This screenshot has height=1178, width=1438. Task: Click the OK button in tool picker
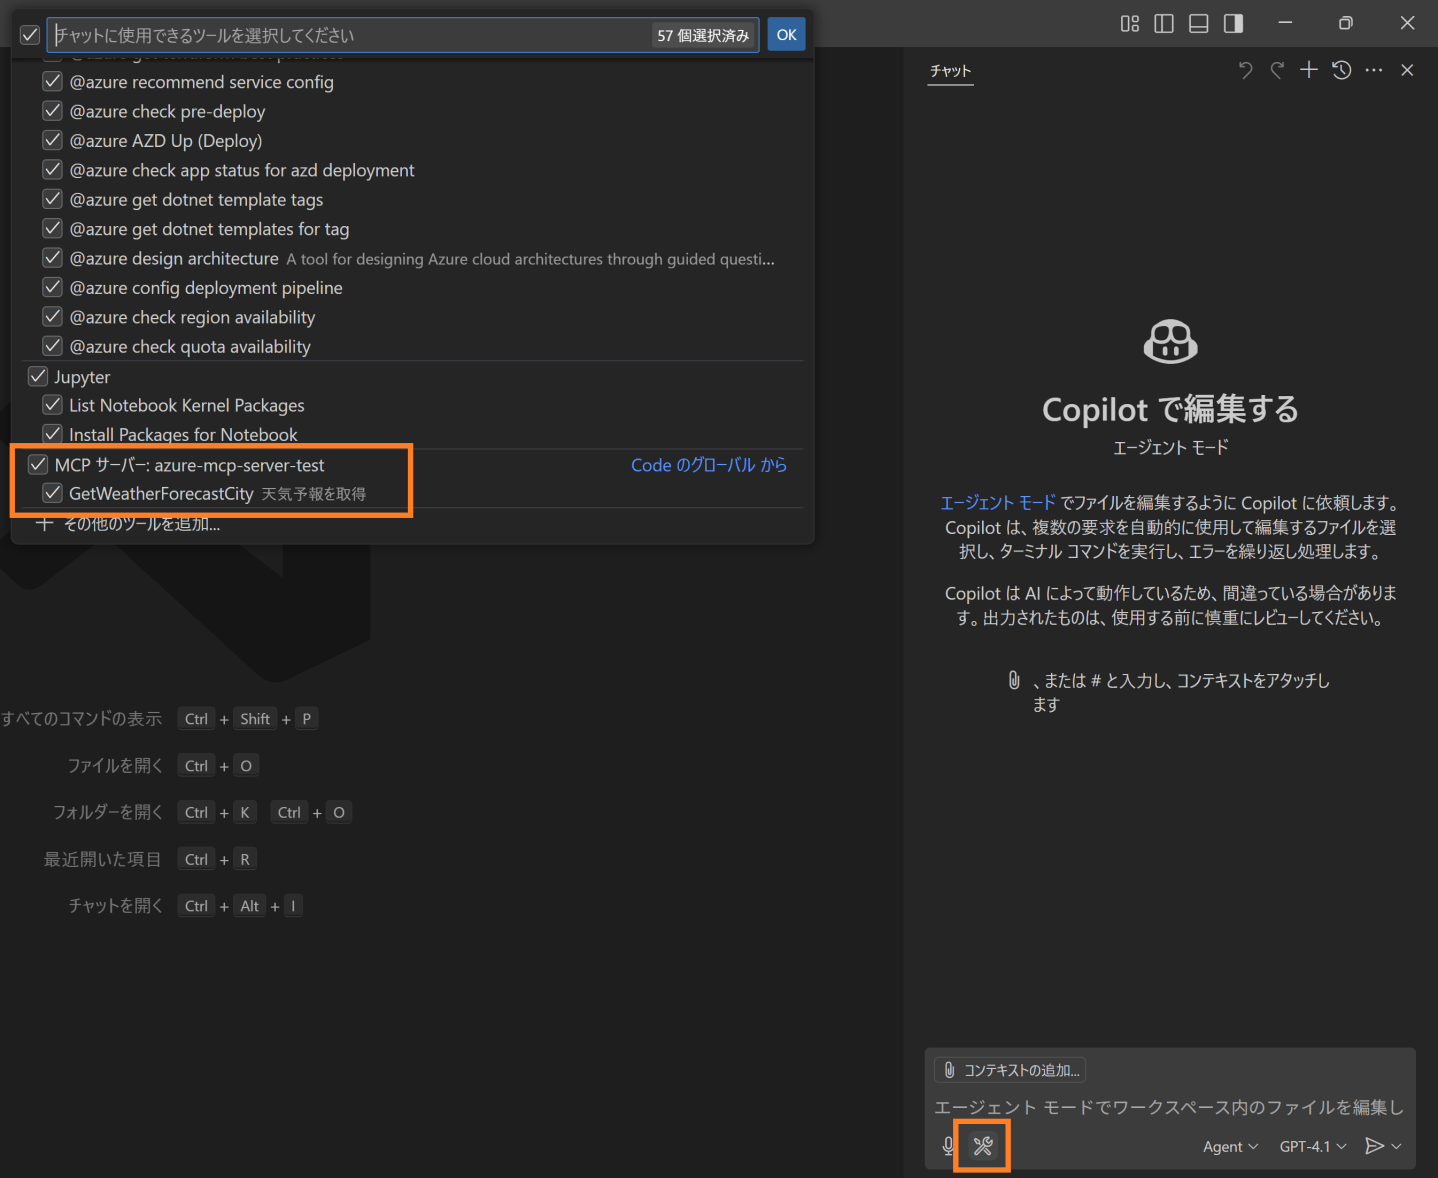click(786, 35)
